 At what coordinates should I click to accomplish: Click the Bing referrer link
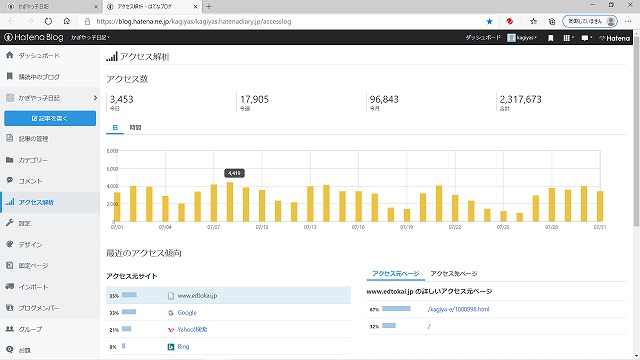pos(183,347)
